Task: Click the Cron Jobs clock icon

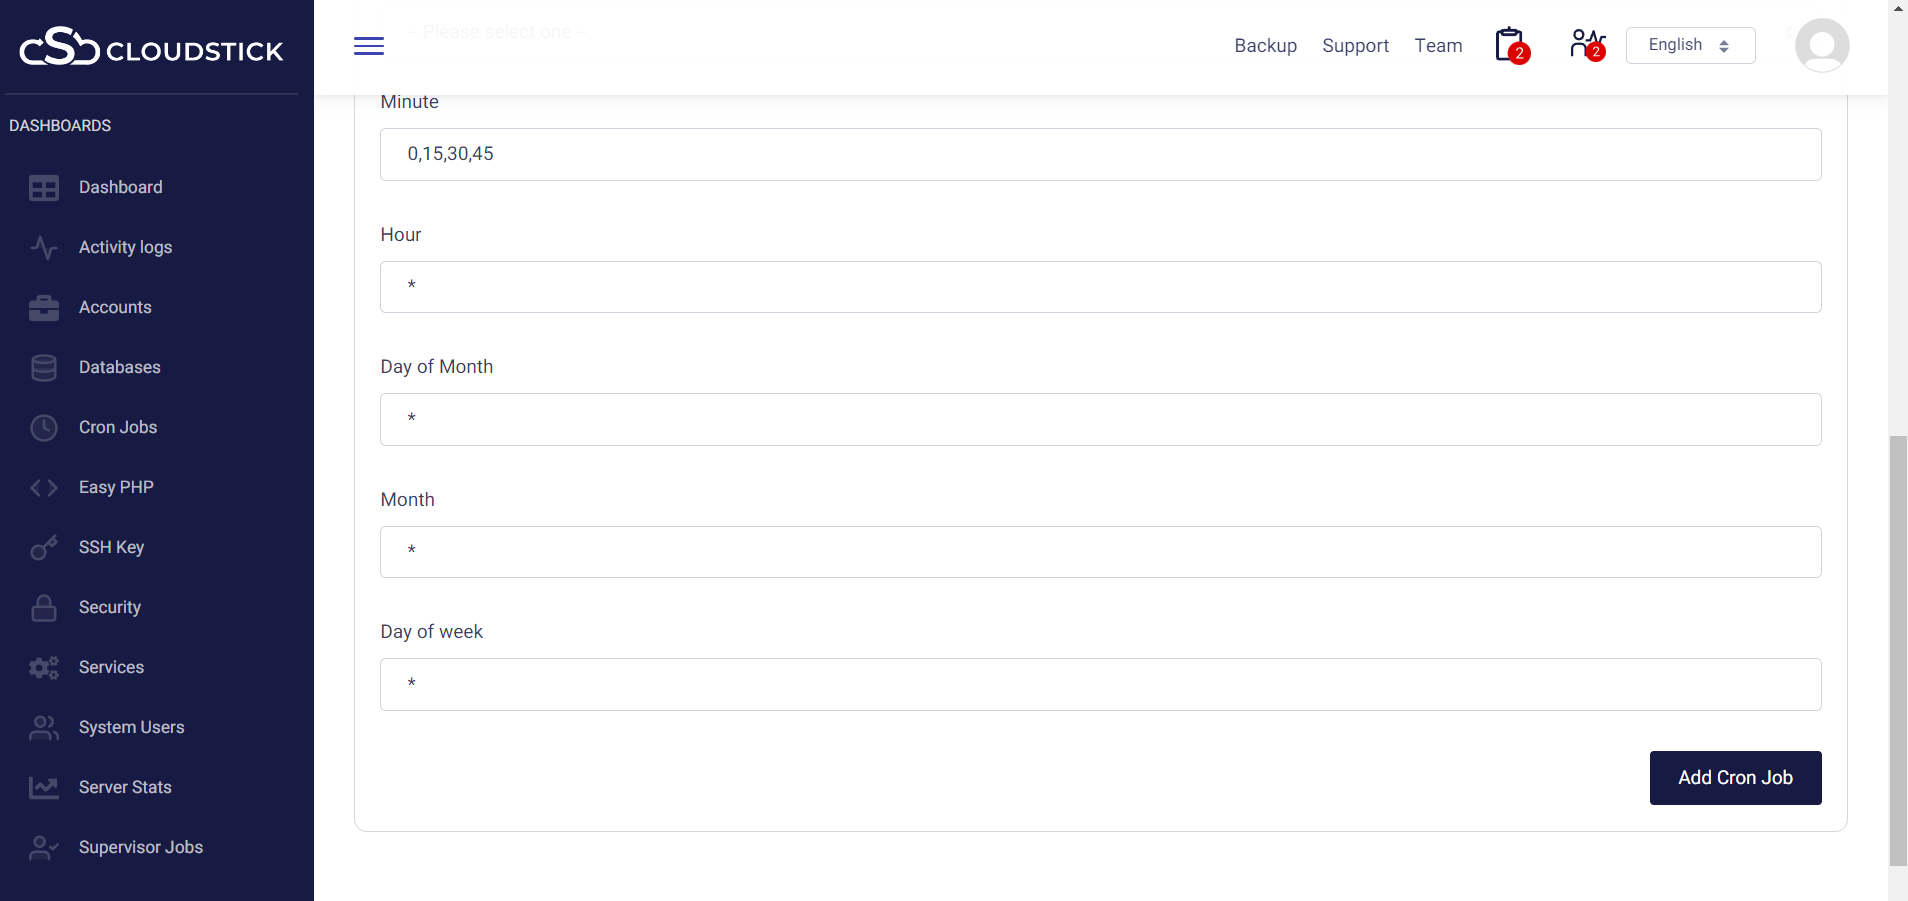Action: 44,428
